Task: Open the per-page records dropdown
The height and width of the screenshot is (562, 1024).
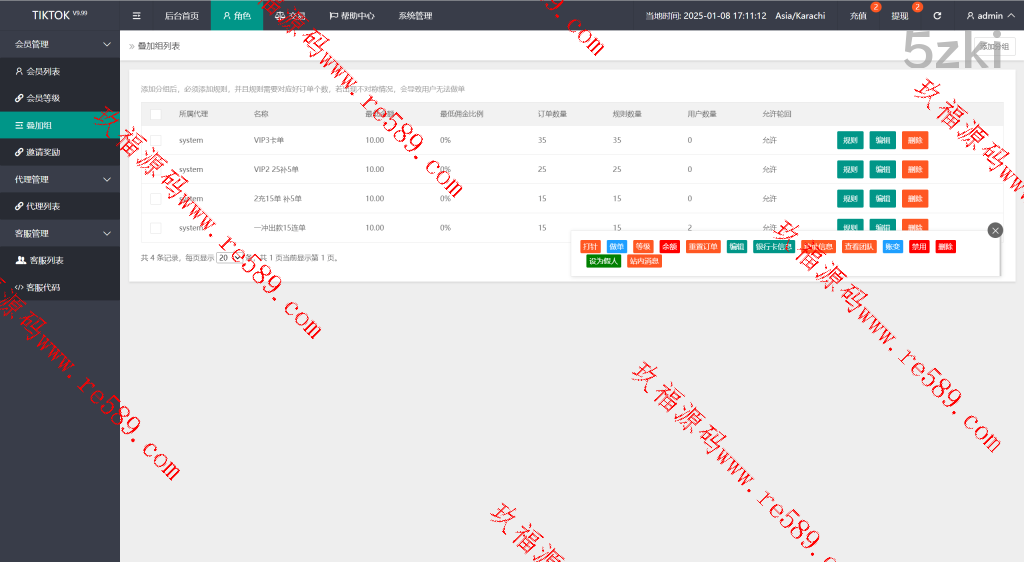Action: pyautogui.click(x=229, y=257)
